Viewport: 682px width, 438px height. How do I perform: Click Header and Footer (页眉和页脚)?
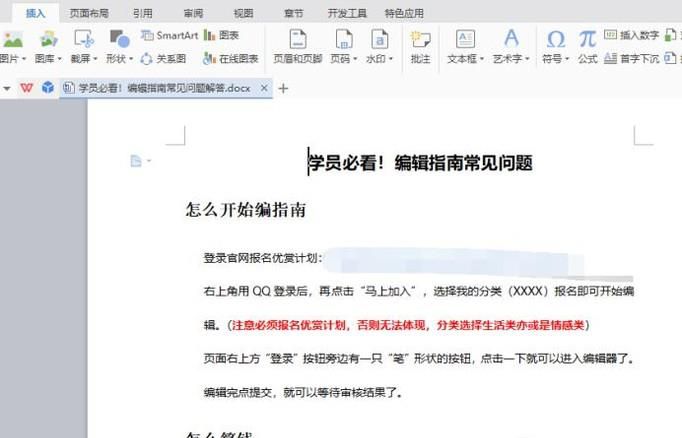click(x=298, y=46)
